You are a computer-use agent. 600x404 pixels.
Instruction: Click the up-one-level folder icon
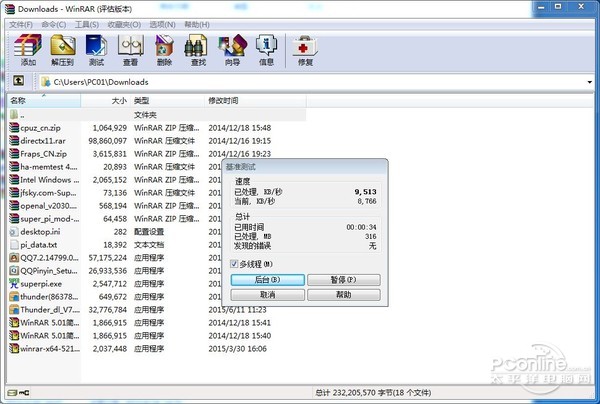[x=18, y=80]
